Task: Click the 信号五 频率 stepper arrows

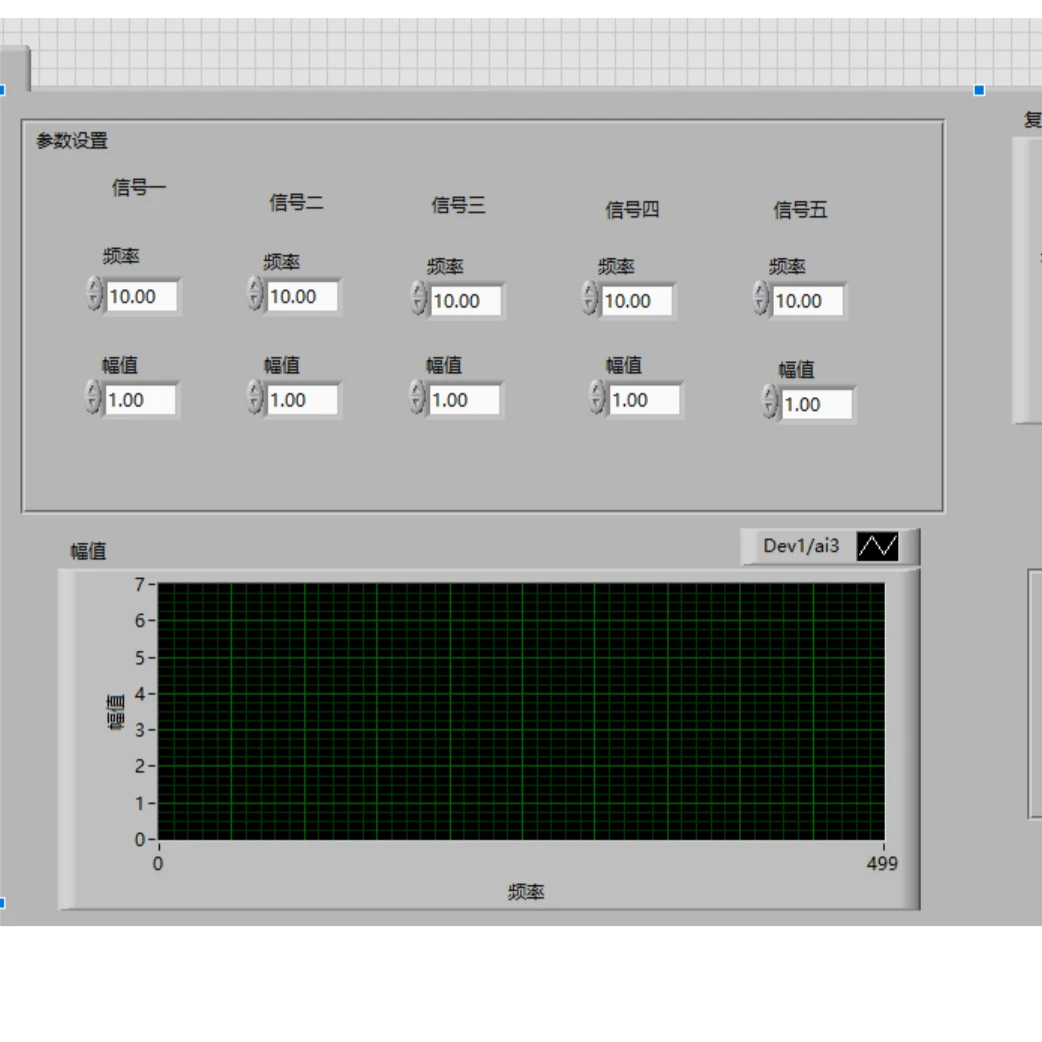Action: click(760, 298)
